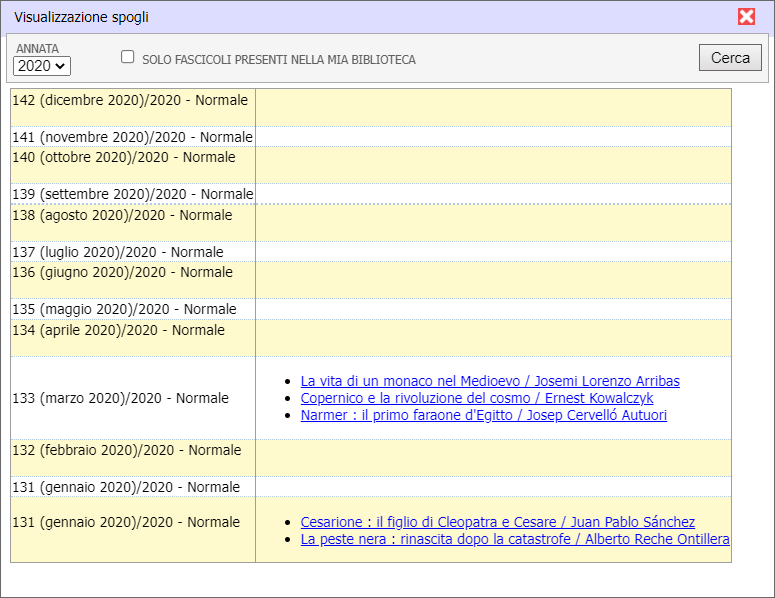Open La peste nera article link
This screenshot has width=775, height=598.
coord(515,539)
